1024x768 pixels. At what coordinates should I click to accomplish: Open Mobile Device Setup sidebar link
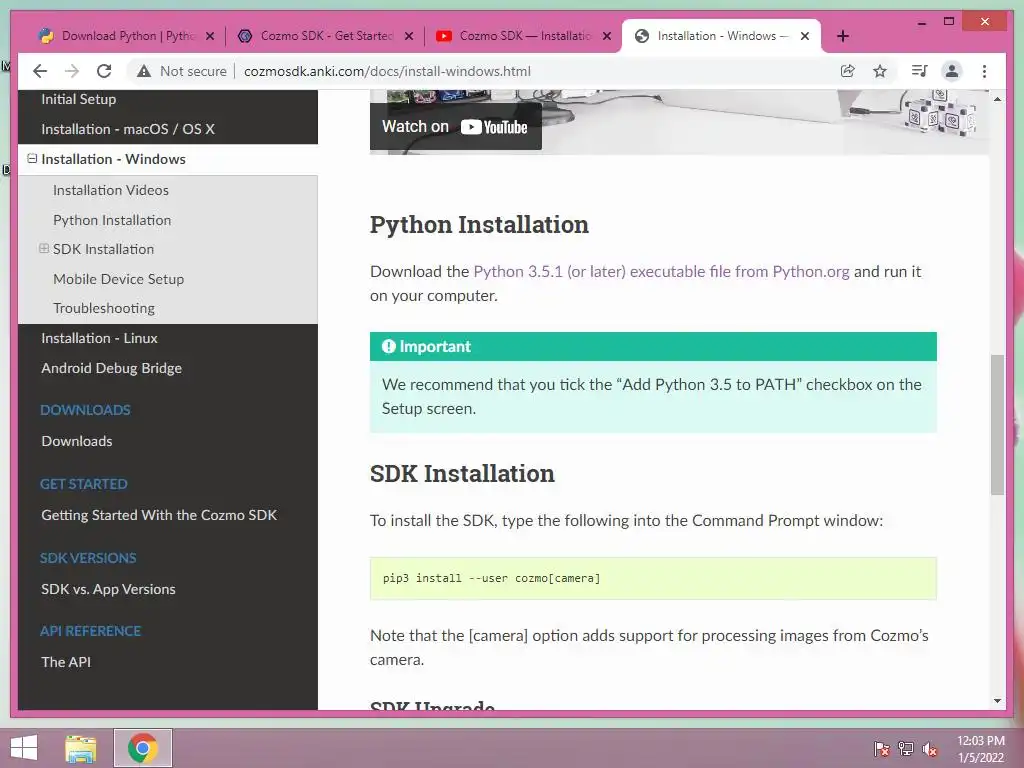tap(118, 279)
